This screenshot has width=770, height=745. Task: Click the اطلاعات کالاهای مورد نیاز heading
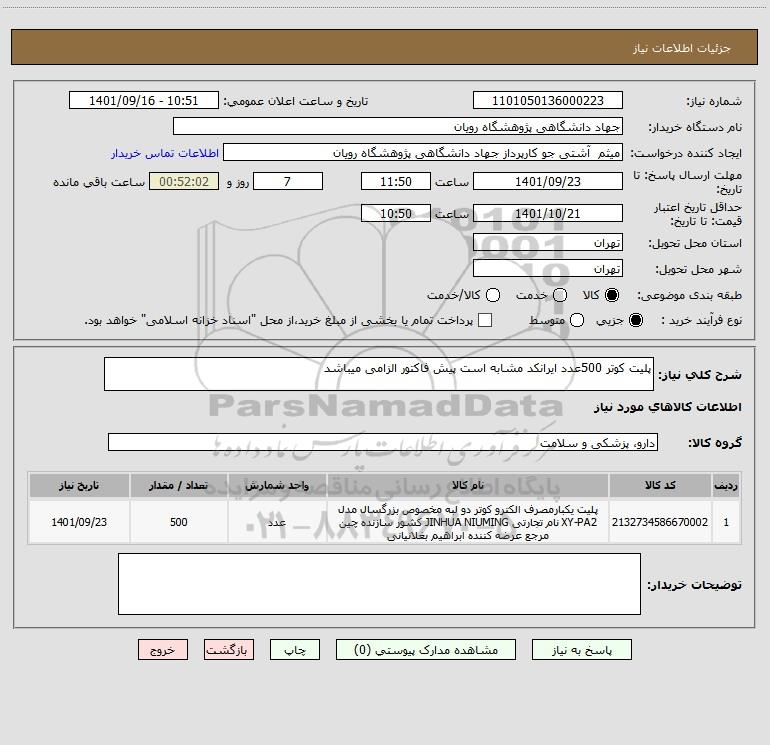(x=668, y=407)
